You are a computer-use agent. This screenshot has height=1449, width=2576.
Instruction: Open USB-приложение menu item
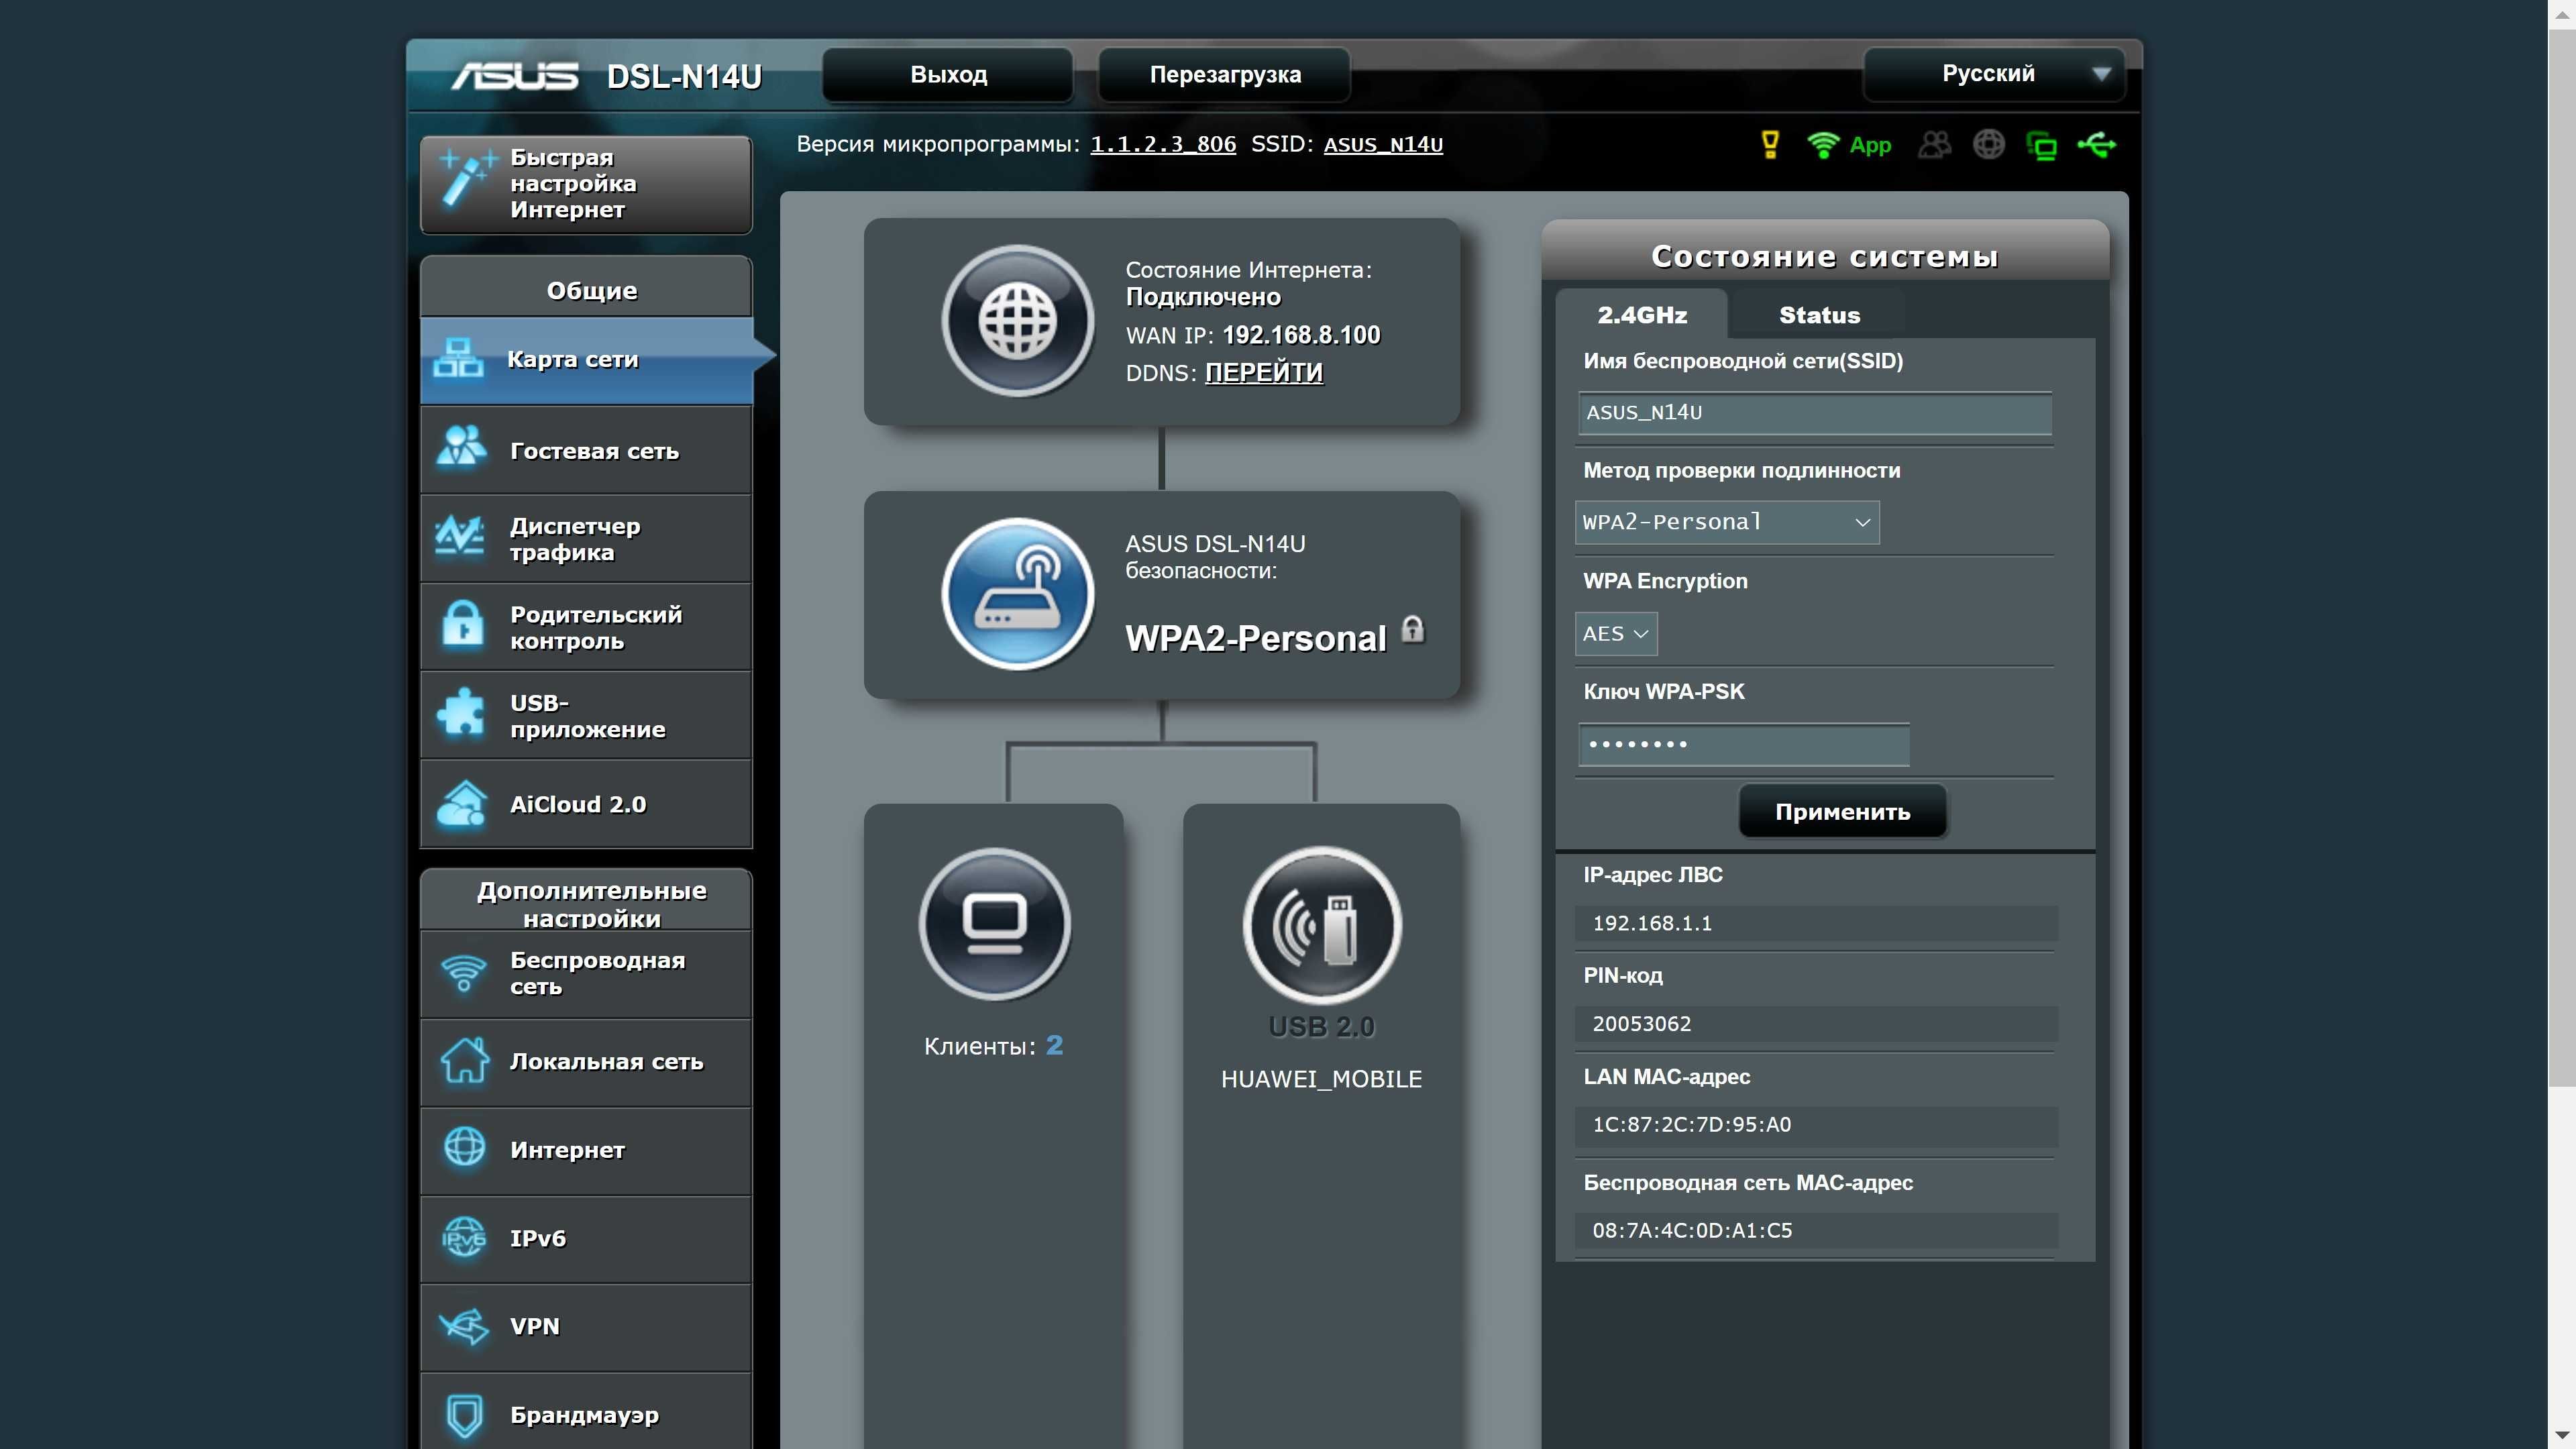click(x=586, y=716)
